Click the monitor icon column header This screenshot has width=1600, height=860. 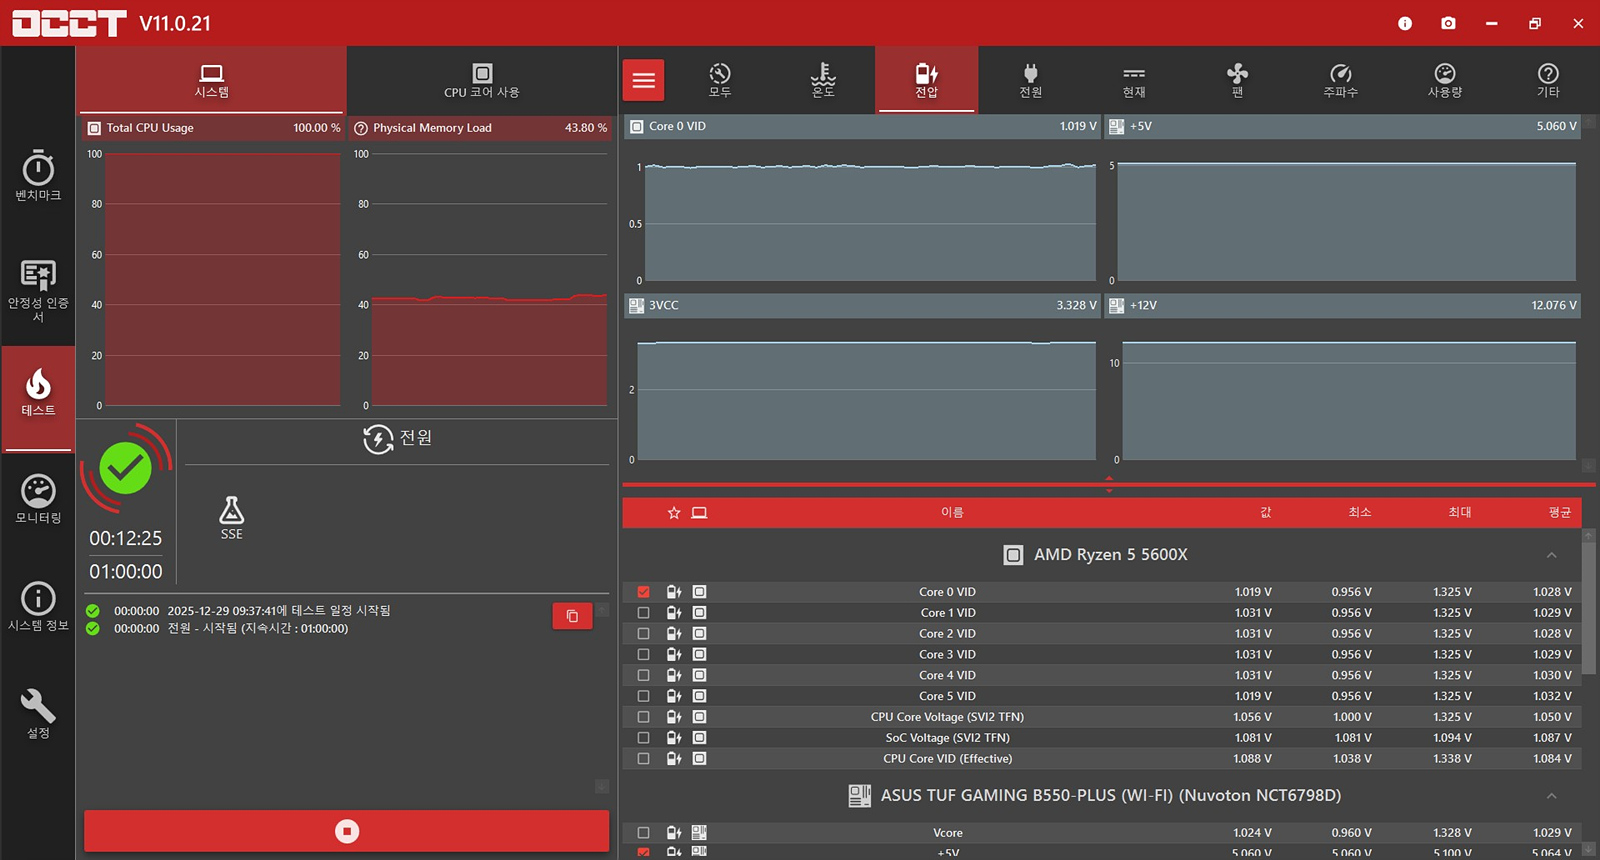pyautogui.click(x=699, y=513)
